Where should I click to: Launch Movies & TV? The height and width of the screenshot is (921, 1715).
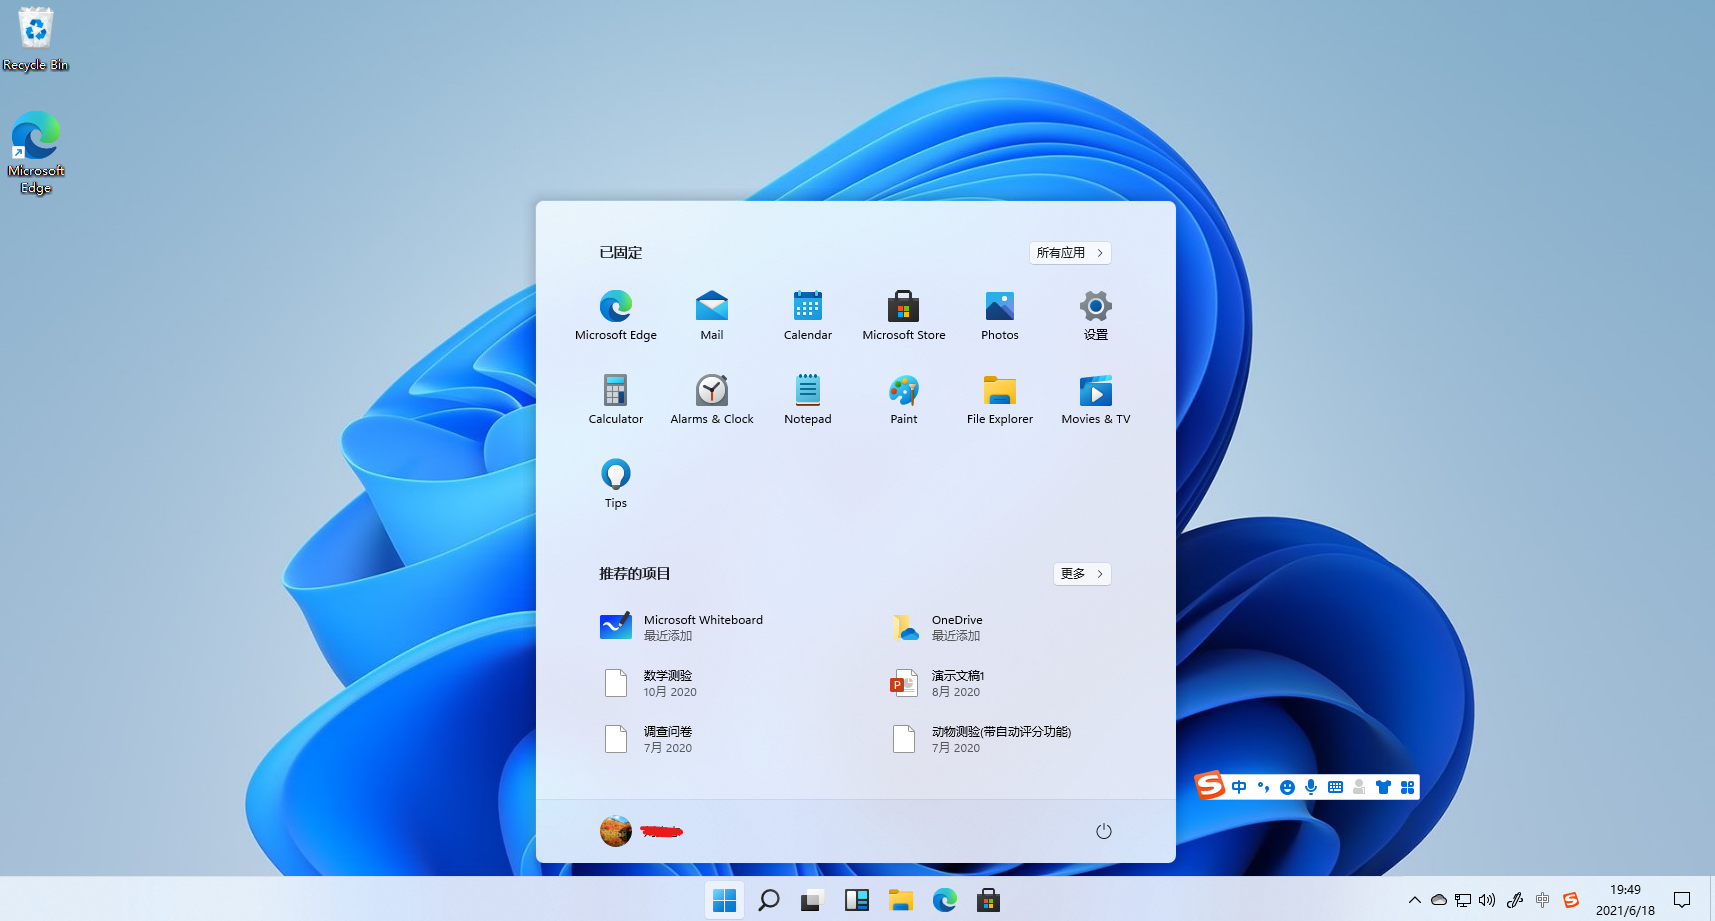[x=1095, y=399]
